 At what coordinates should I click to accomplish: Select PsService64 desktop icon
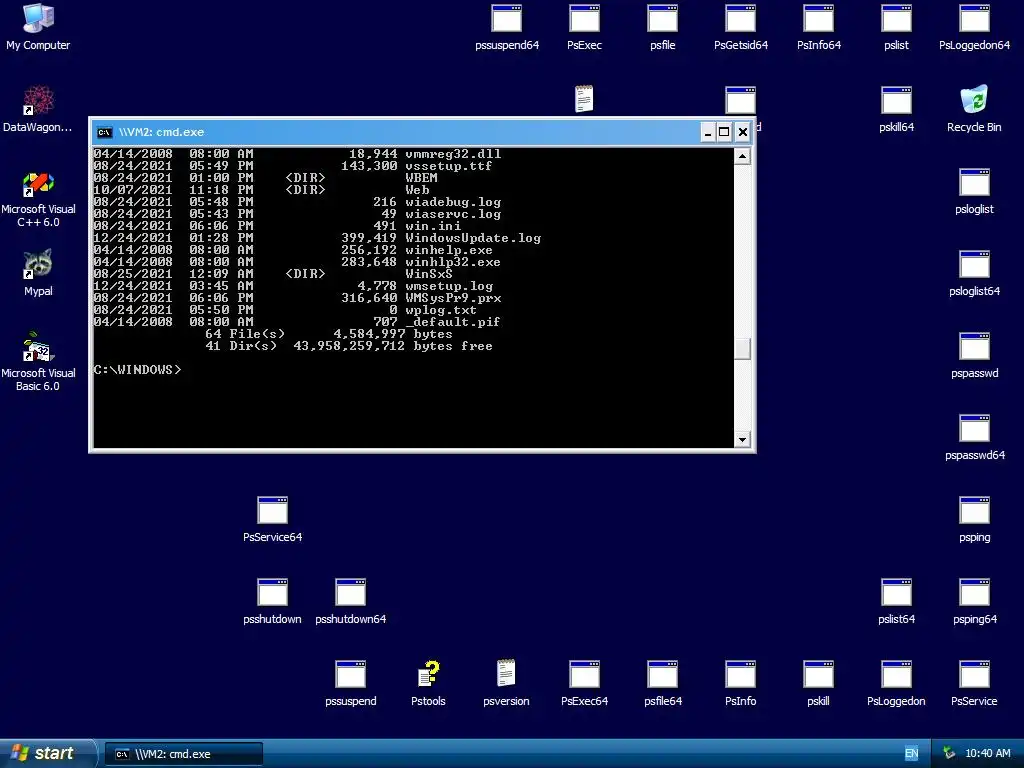point(272,519)
